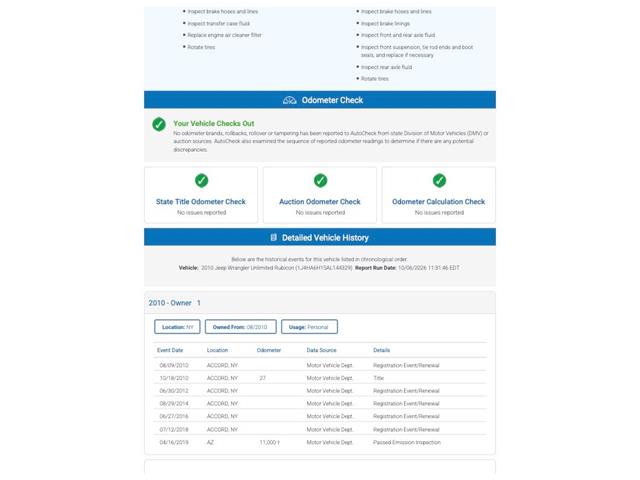
Task: Click odometer reading 27
Action: (x=262, y=378)
